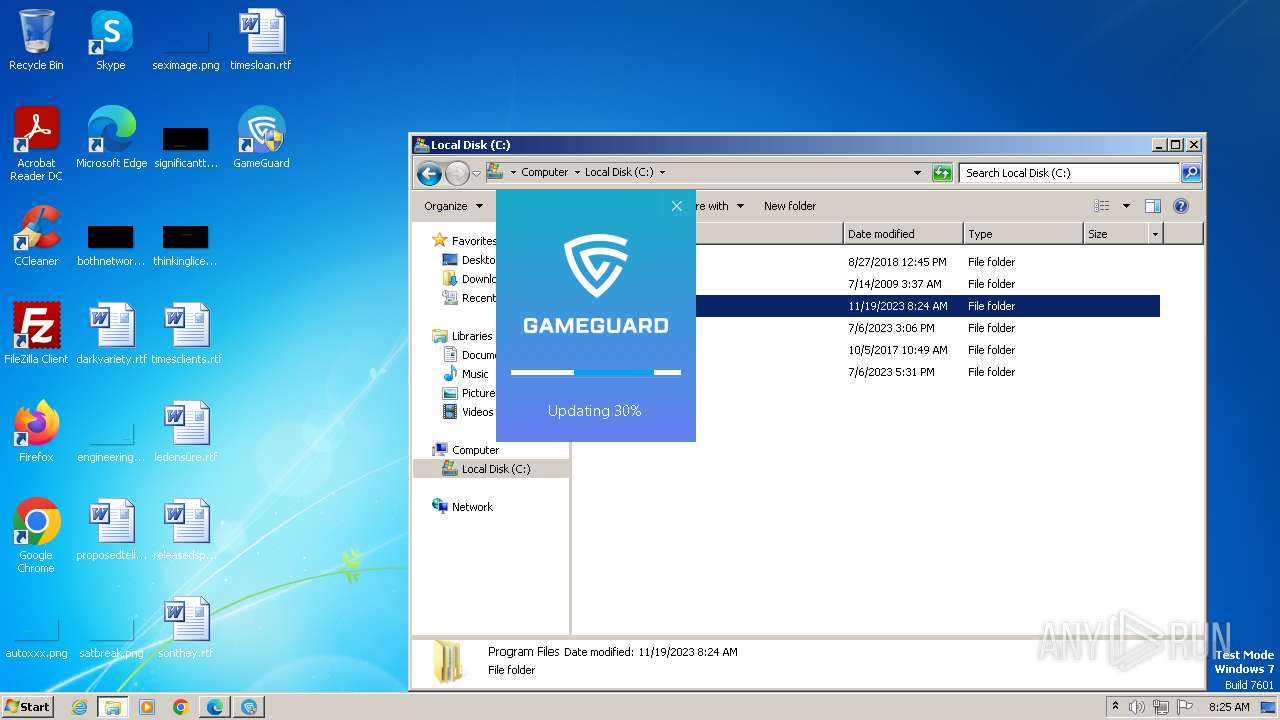Open the Windows Start menu
The image size is (1280, 720).
(x=28, y=707)
